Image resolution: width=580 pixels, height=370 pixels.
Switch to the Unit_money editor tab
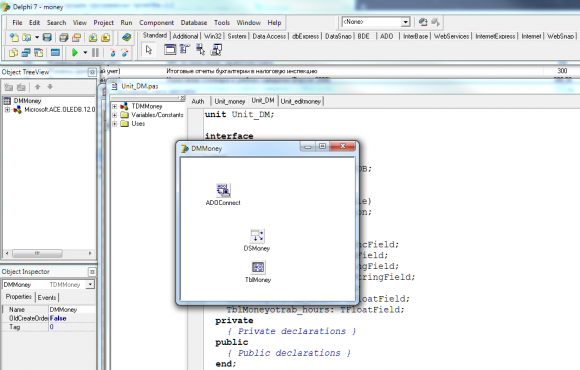(x=230, y=101)
